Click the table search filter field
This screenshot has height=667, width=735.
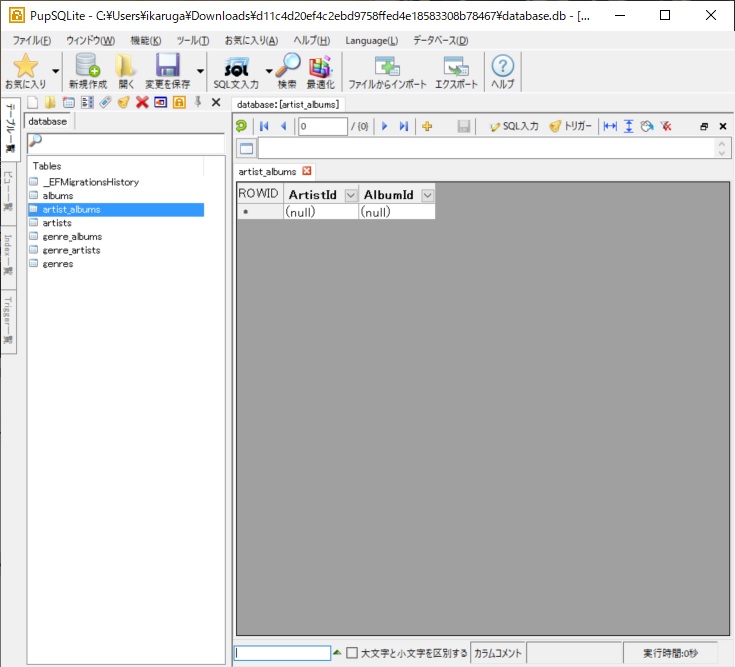(x=126, y=141)
